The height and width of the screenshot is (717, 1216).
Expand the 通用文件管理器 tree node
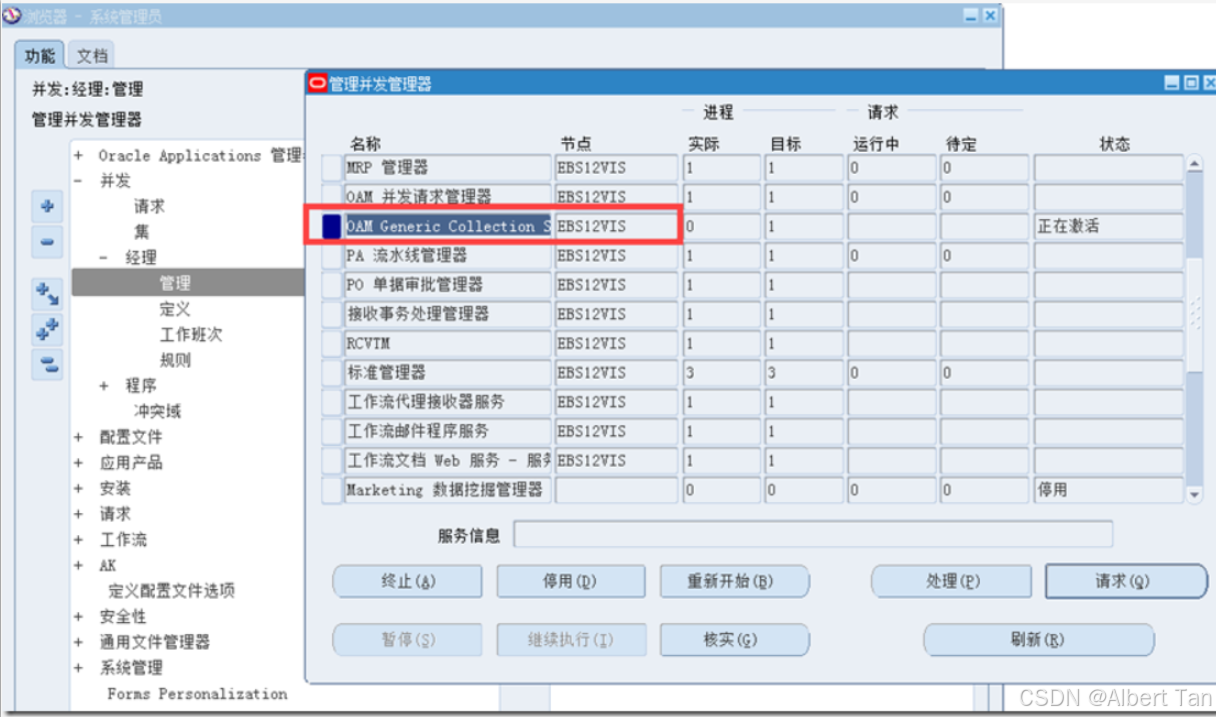[78, 642]
